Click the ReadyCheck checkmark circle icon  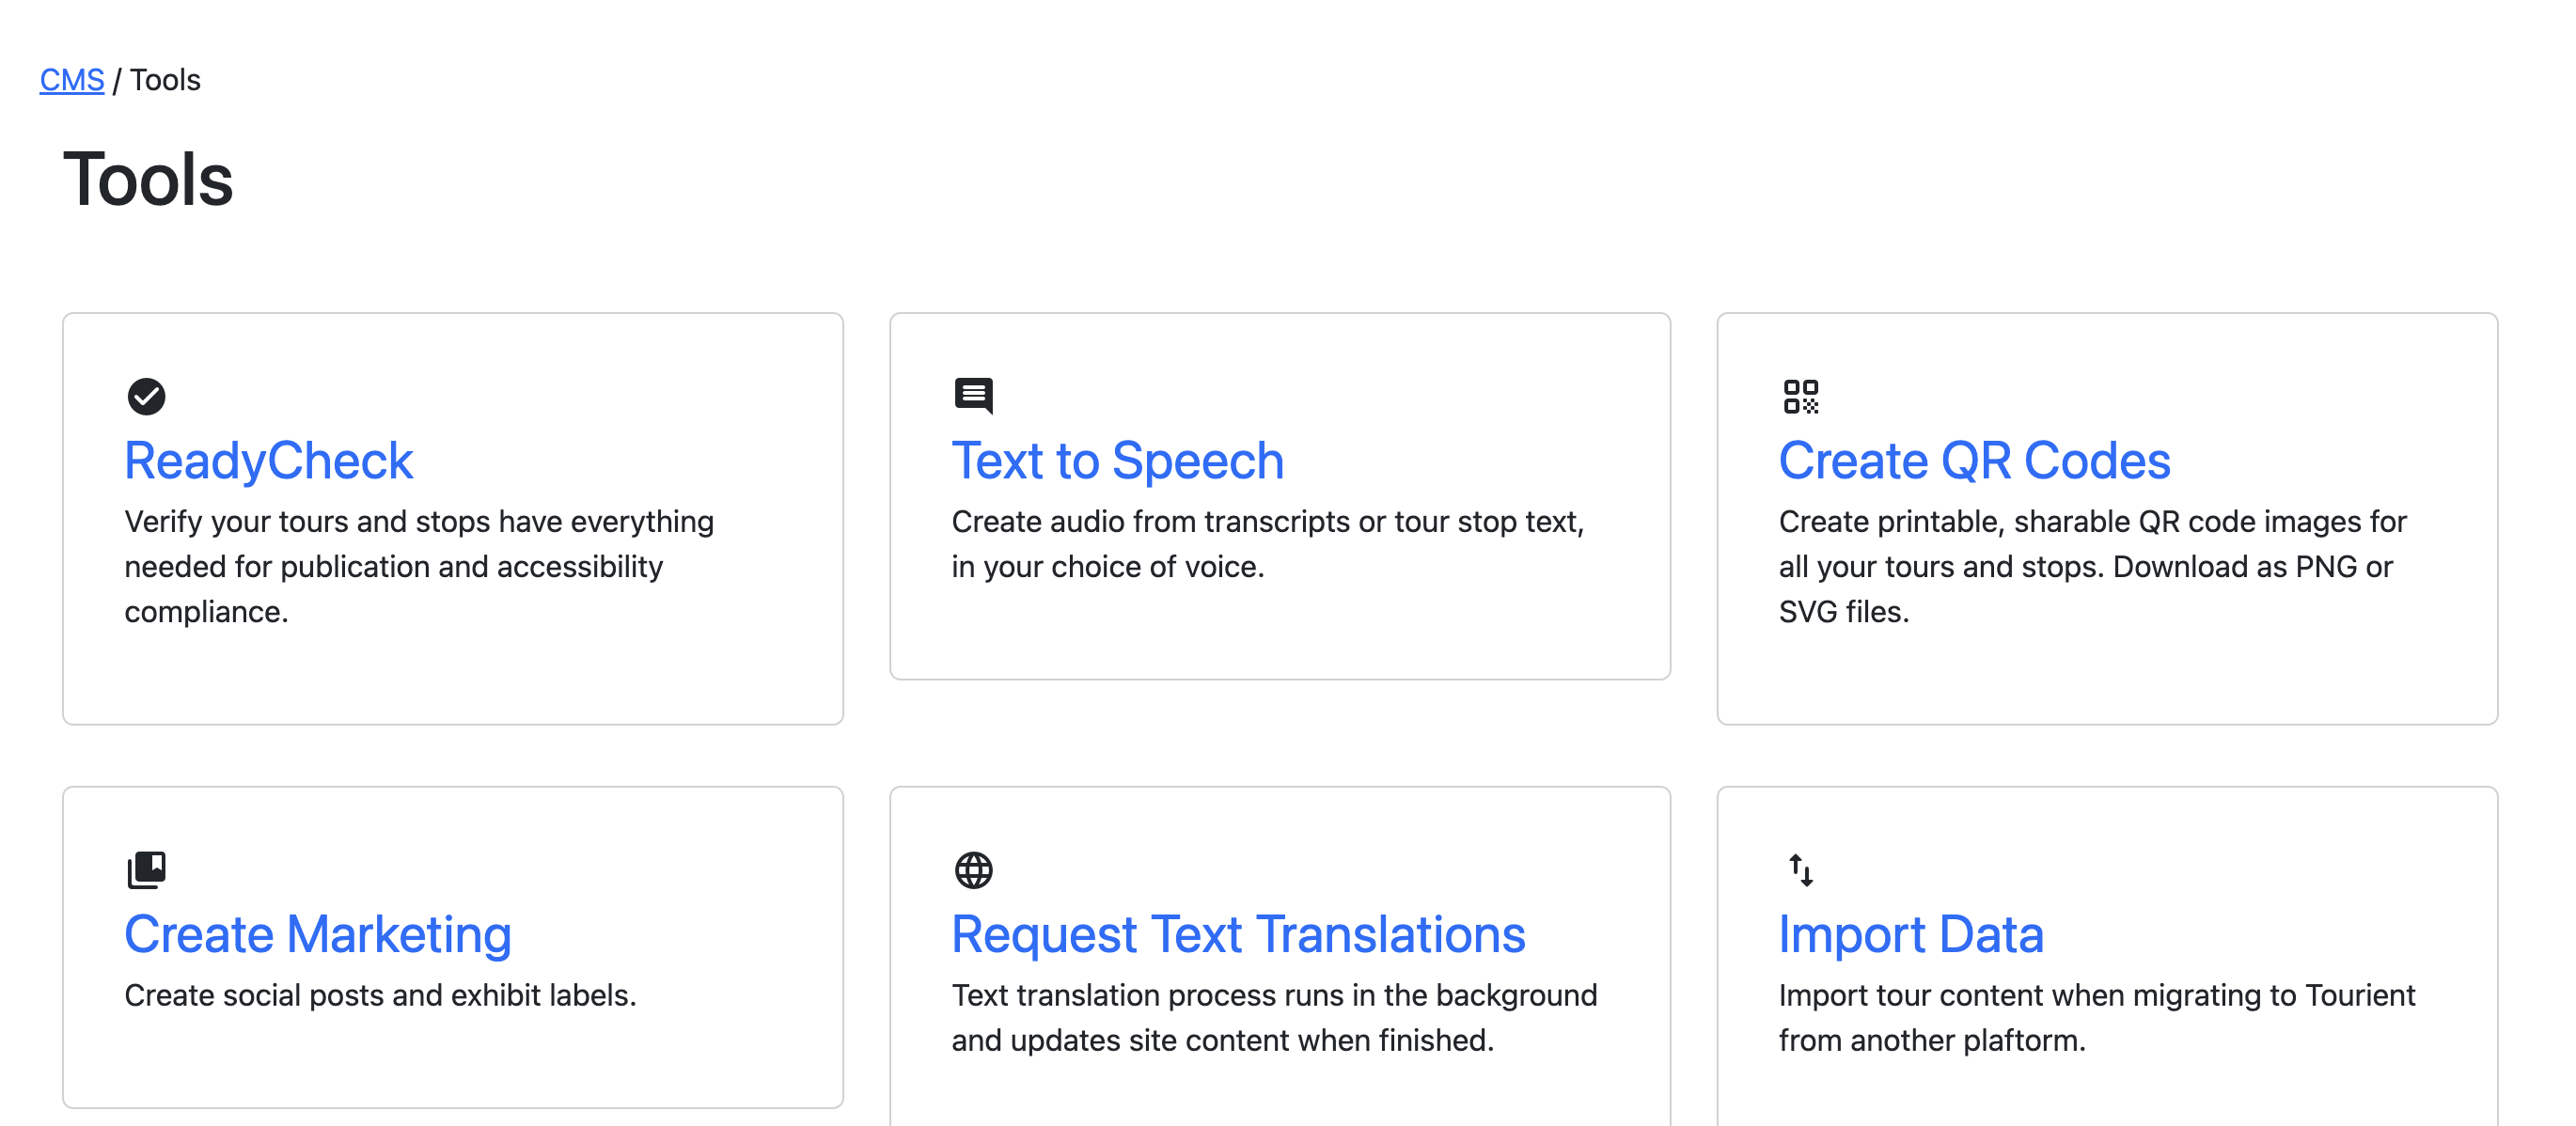(x=146, y=396)
